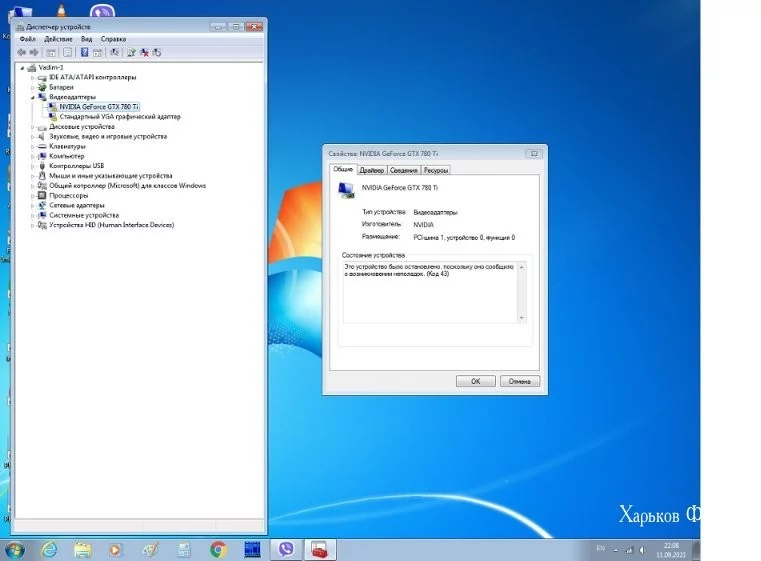Open Internet Explorer from the taskbar
This screenshot has height=561, width=761.
click(48, 548)
